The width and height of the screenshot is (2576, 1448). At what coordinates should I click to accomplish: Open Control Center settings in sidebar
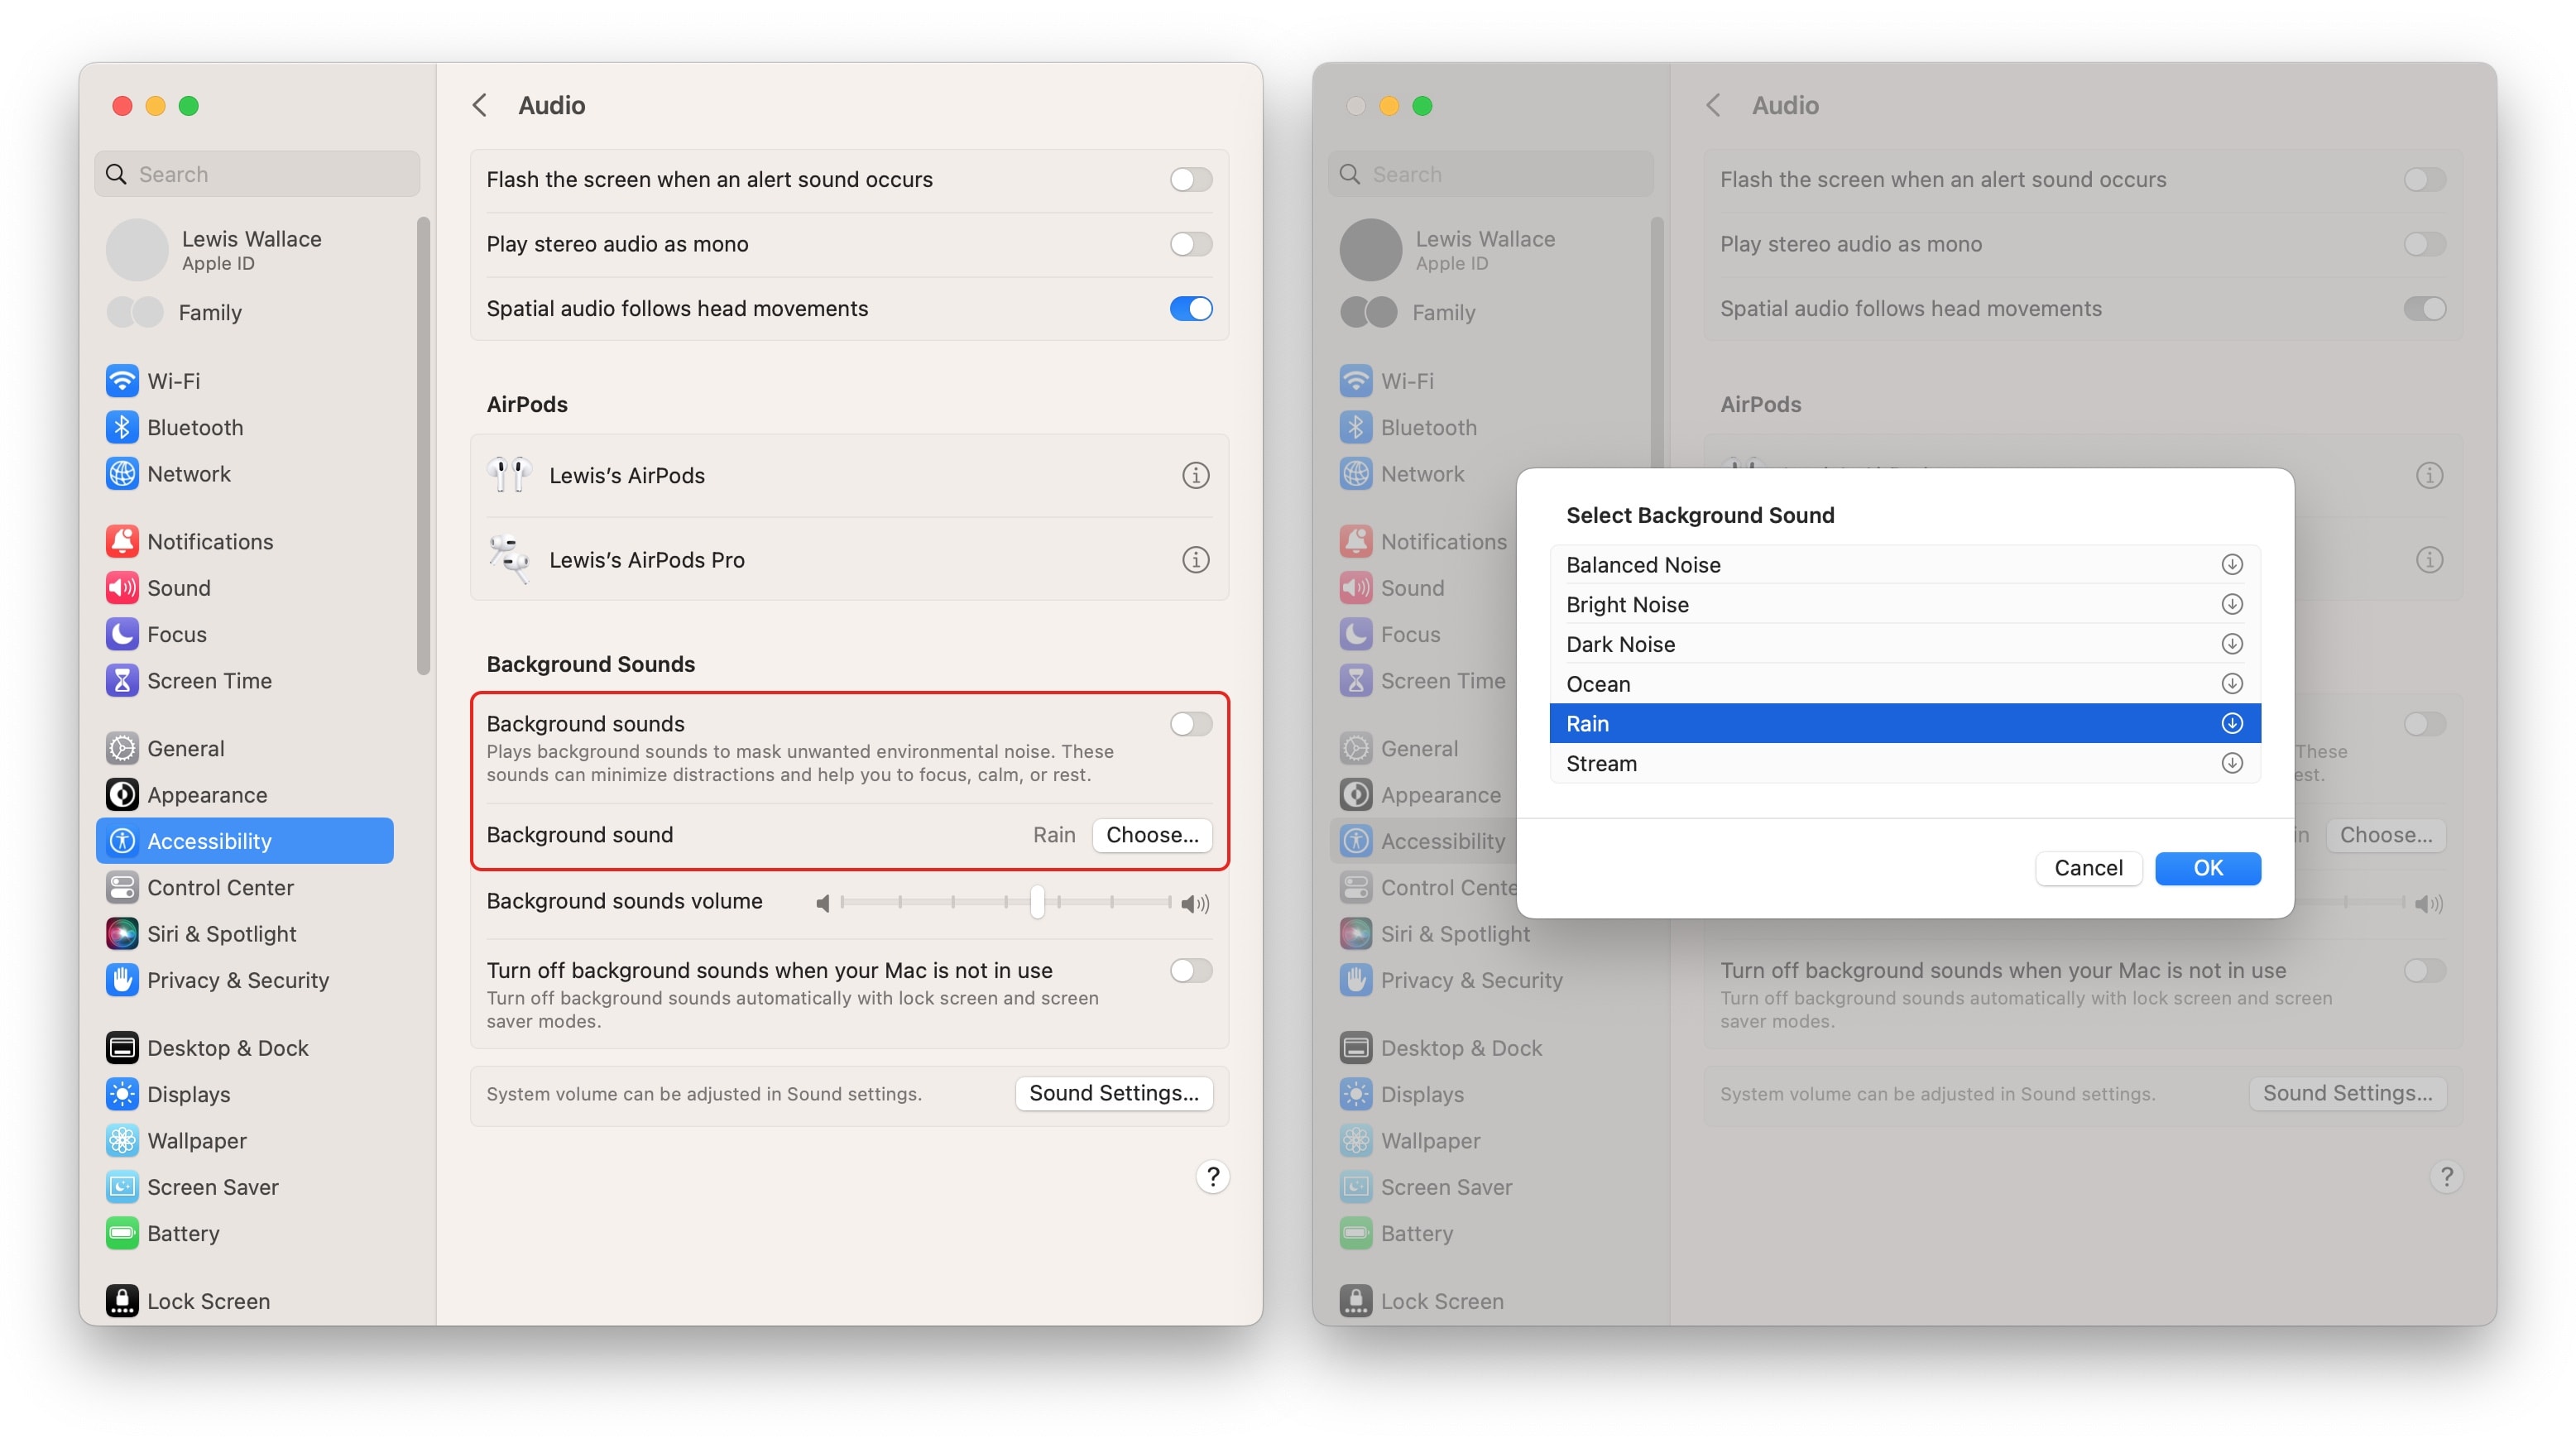click(220, 888)
